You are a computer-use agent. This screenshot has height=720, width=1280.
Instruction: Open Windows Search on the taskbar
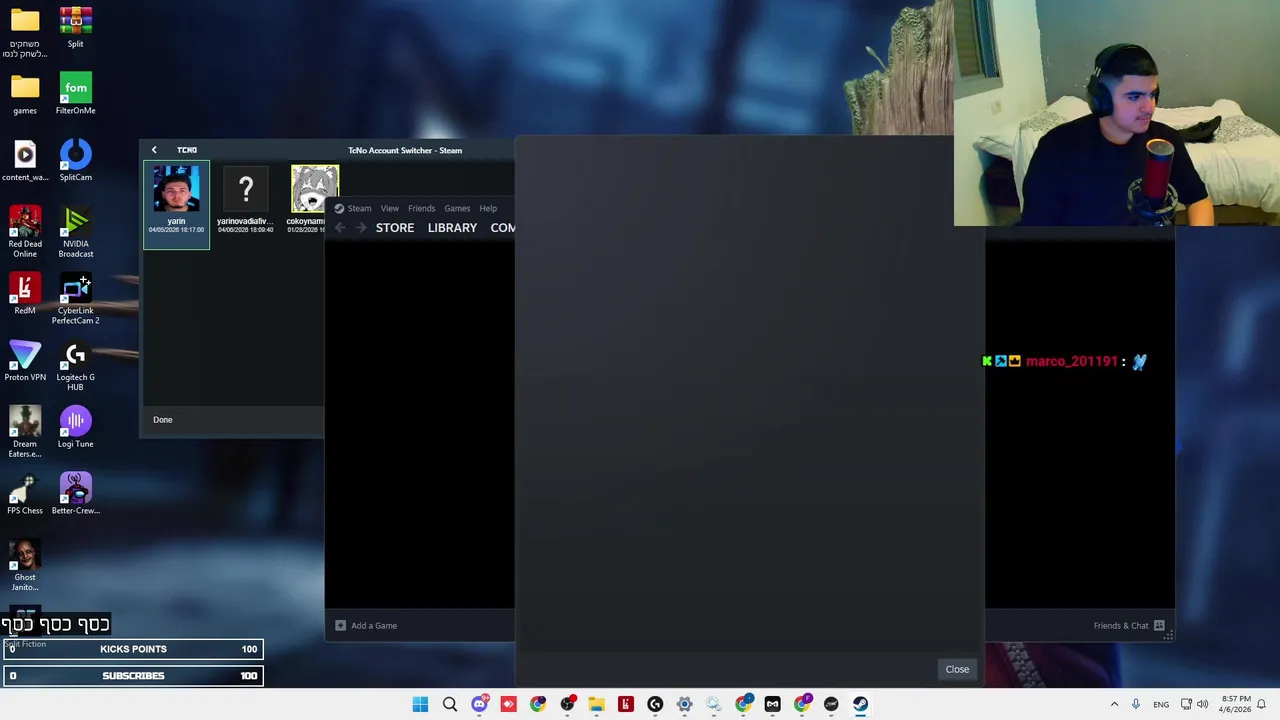pos(450,704)
